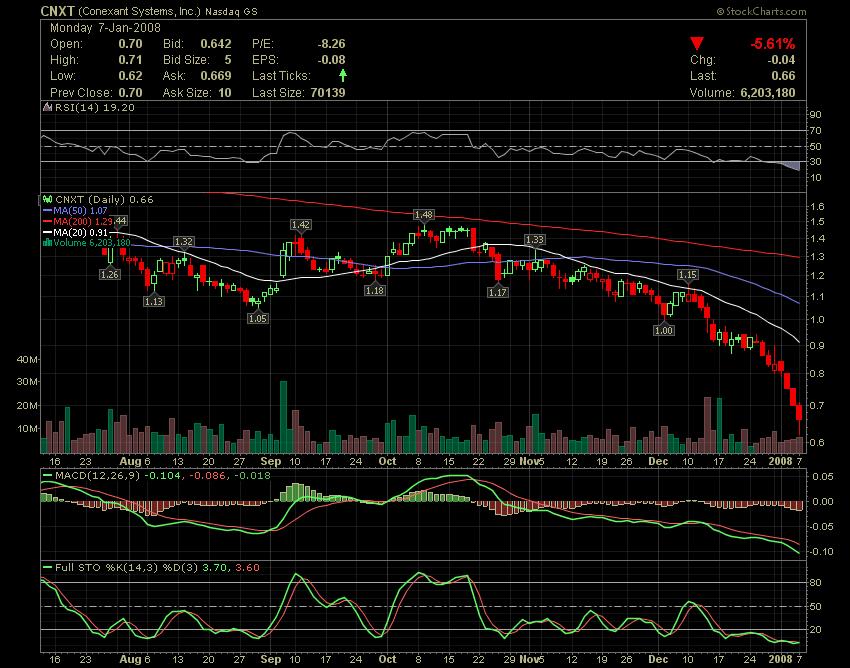Image resolution: width=850 pixels, height=668 pixels.
Task: Click the 40M volume axis label
Action: pyautogui.click(x=28, y=359)
